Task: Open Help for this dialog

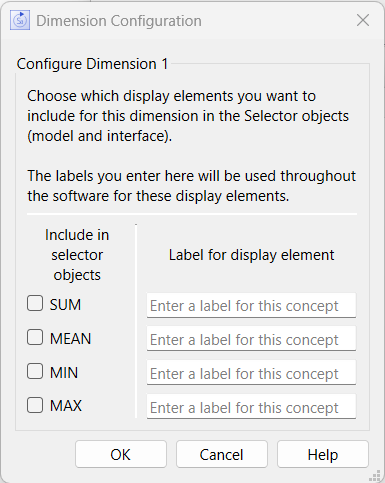Action: click(x=323, y=454)
